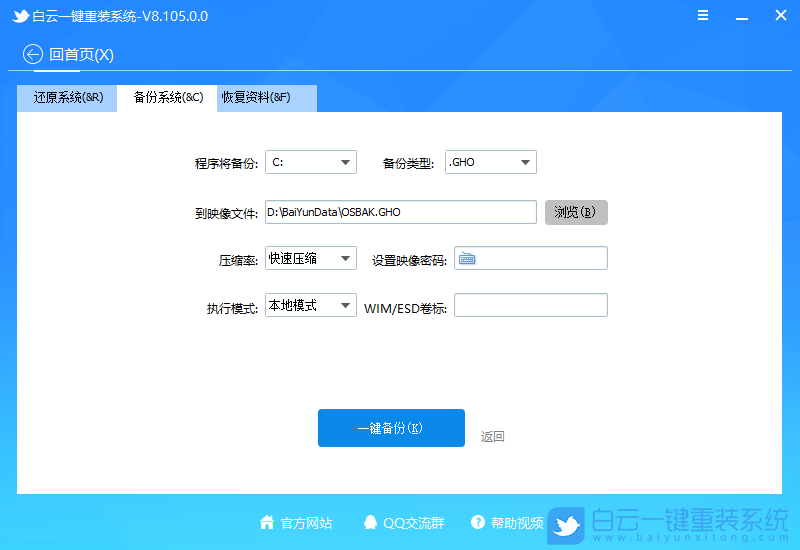
Task: Go back via 回首页(X) text
Action: tap(81, 55)
